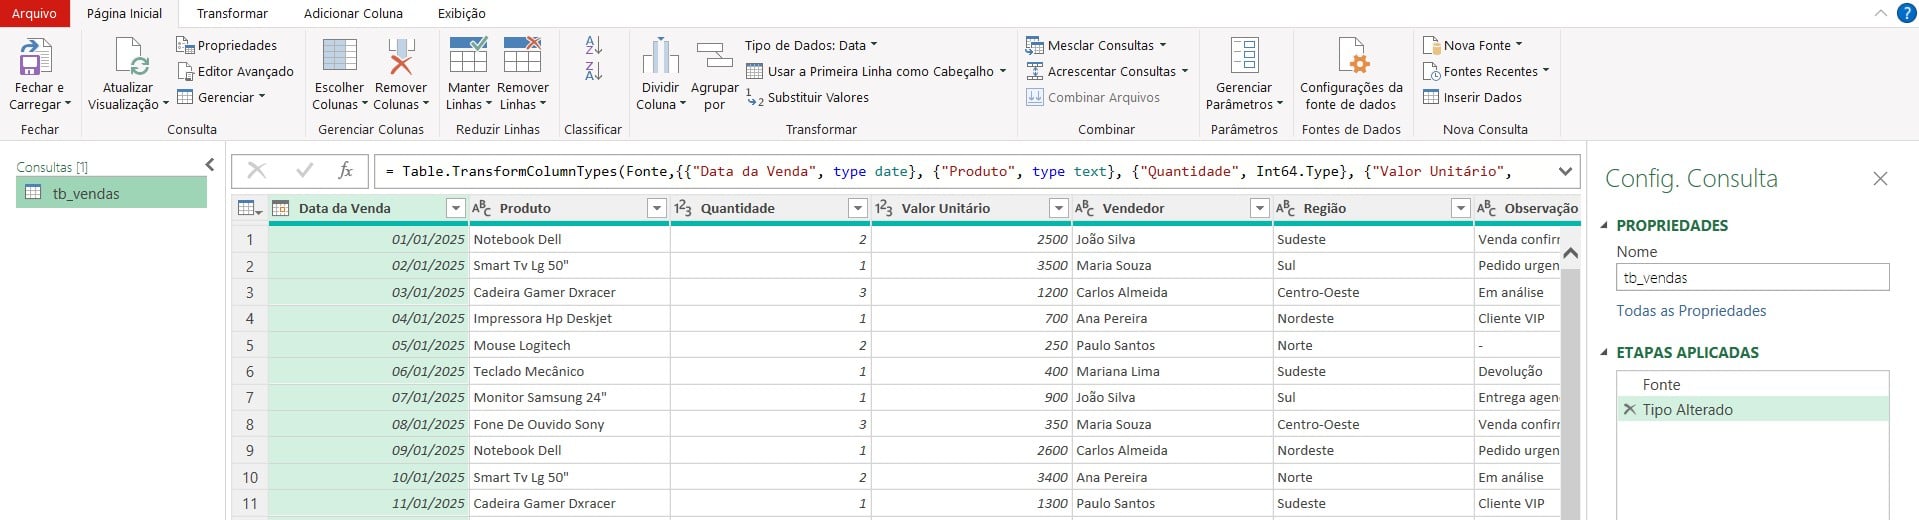Image resolution: width=1919 pixels, height=520 pixels.
Task: Click the Manter Linhas icon
Action: pos(468,57)
